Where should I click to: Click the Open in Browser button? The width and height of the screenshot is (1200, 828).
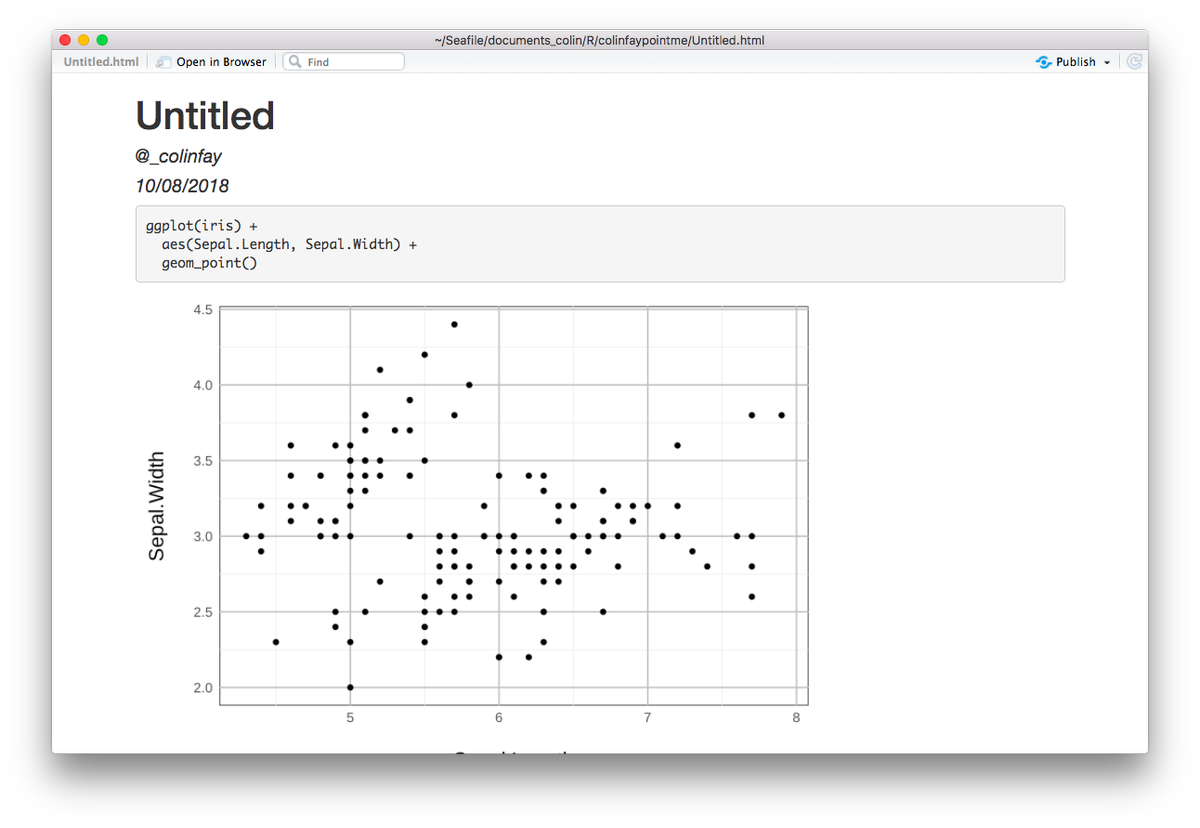pyautogui.click(x=212, y=62)
